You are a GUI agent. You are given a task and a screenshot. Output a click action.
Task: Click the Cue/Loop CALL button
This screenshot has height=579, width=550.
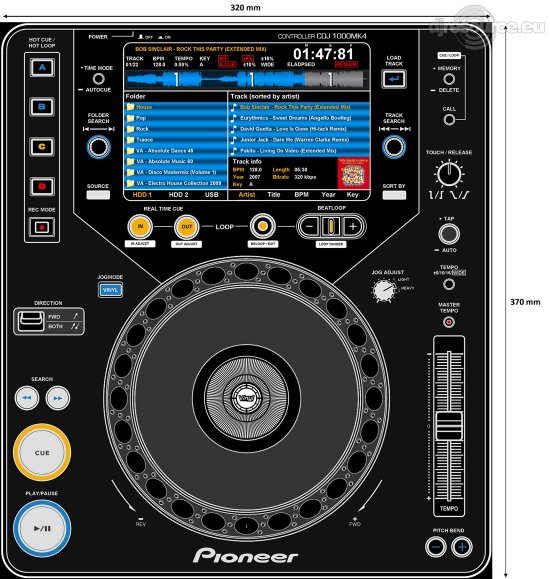(x=449, y=120)
